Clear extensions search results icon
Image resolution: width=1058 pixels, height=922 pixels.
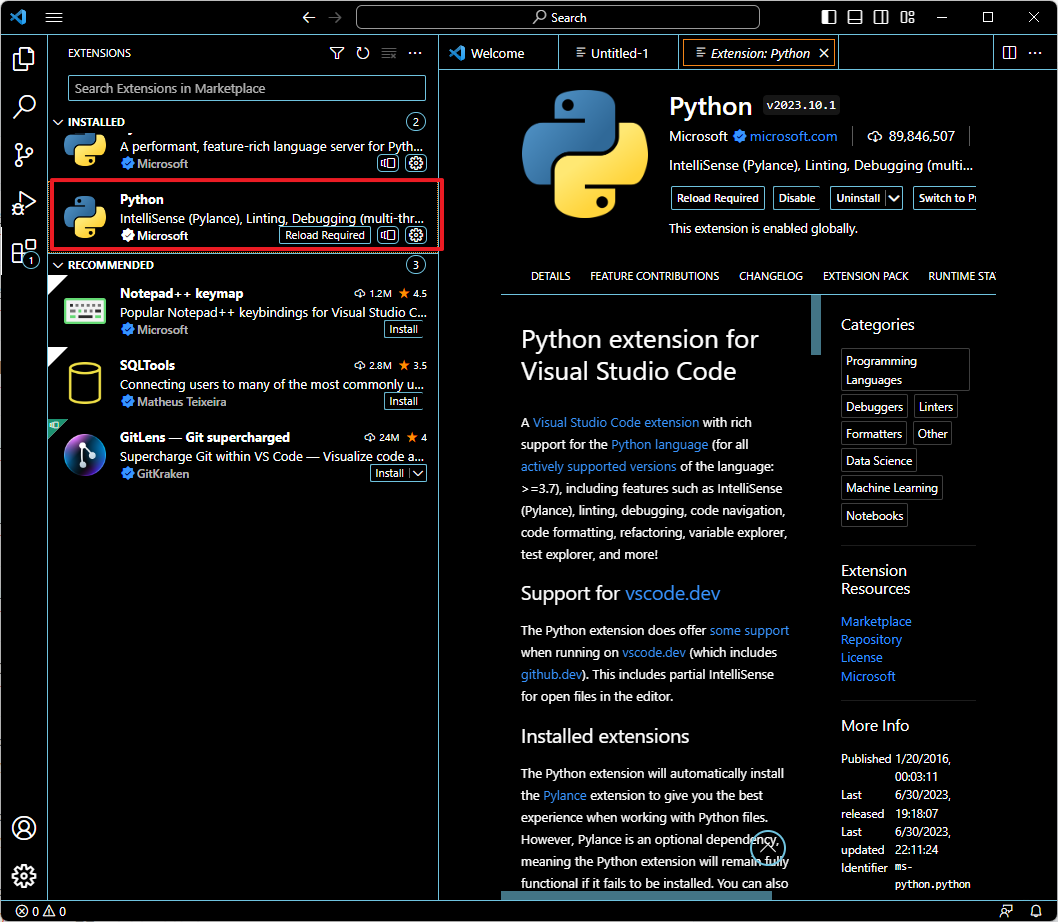tap(389, 53)
